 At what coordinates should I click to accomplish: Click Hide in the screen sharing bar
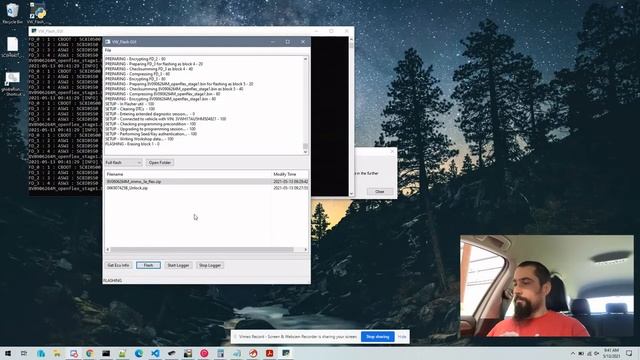pyautogui.click(x=402, y=337)
